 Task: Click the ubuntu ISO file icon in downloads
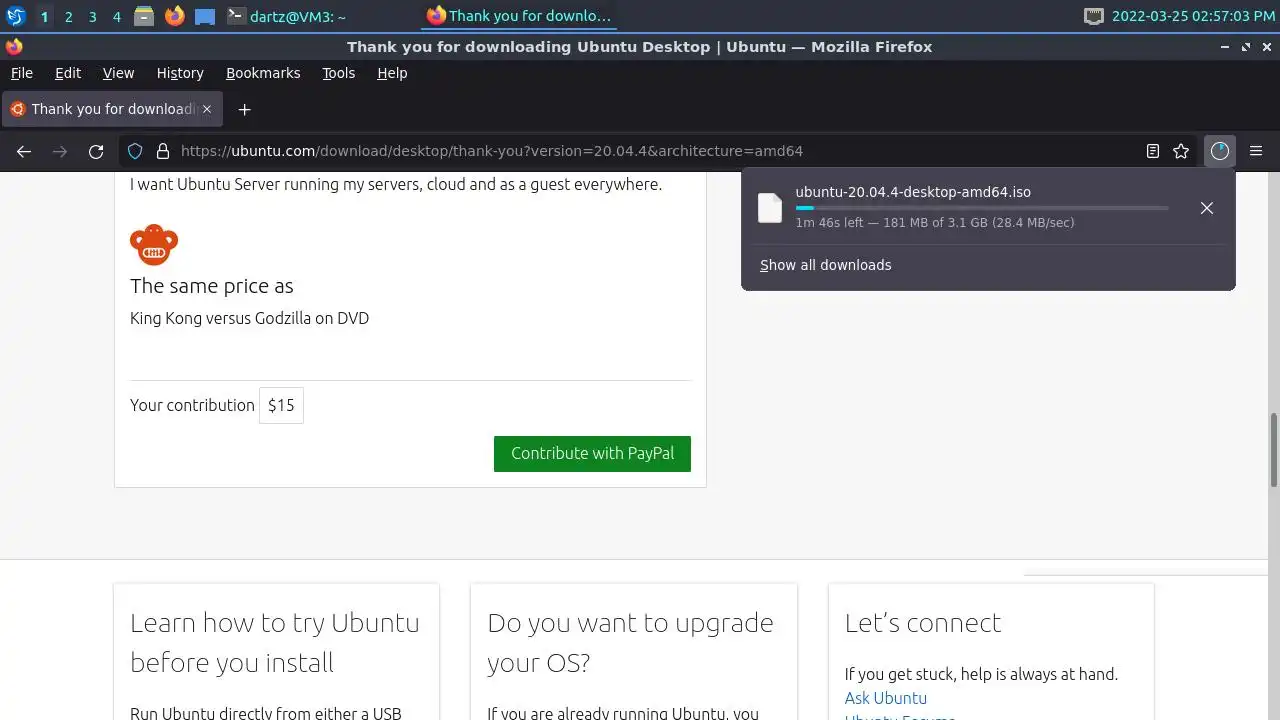coord(770,207)
